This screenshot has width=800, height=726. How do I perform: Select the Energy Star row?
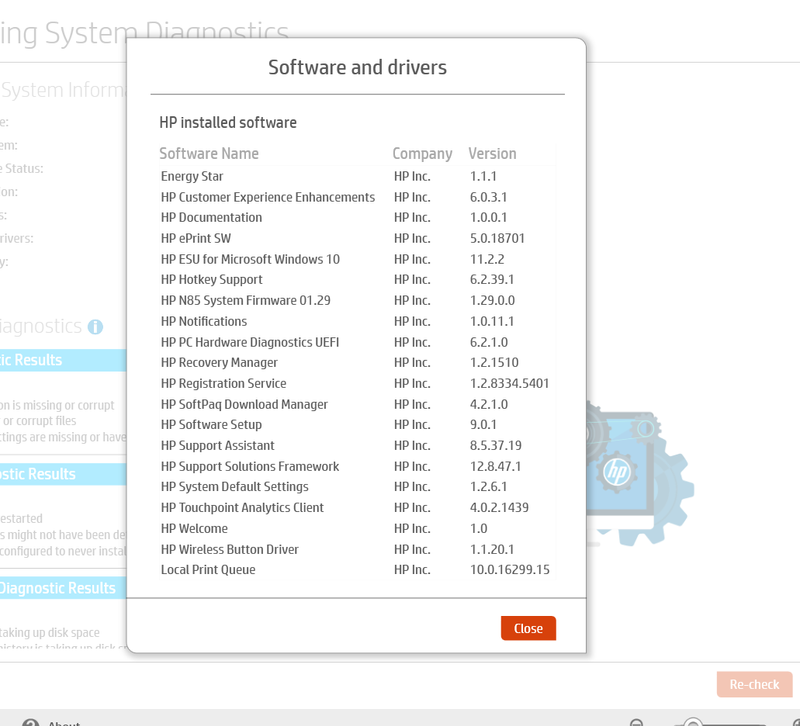tap(357, 176)
